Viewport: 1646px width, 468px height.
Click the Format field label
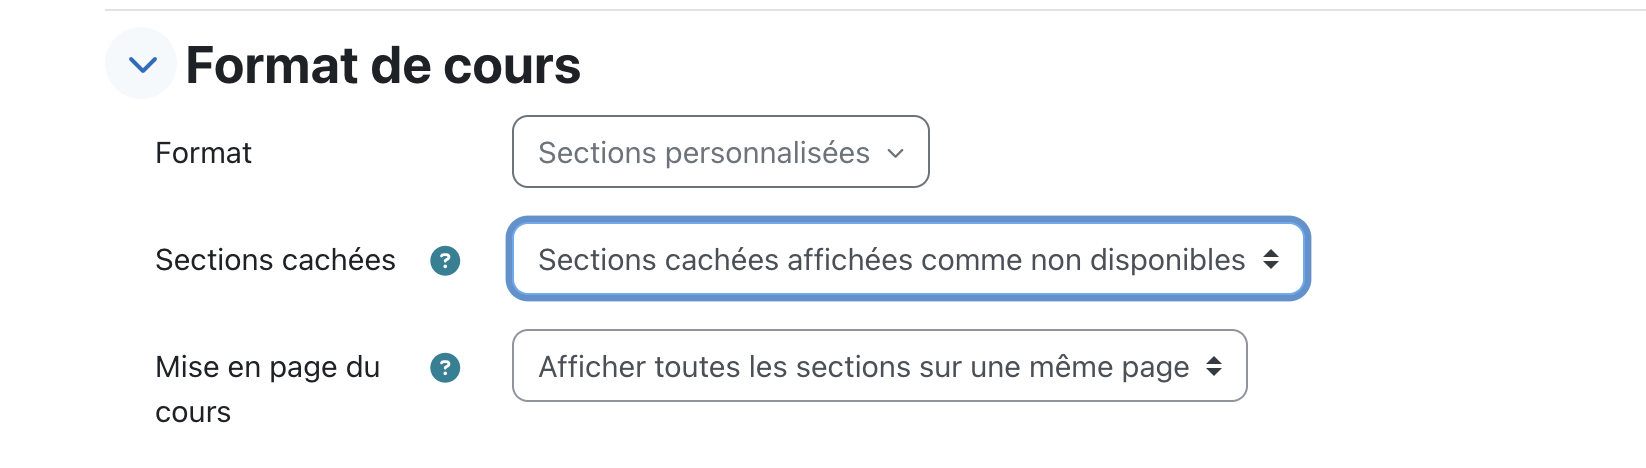[203, 152]
